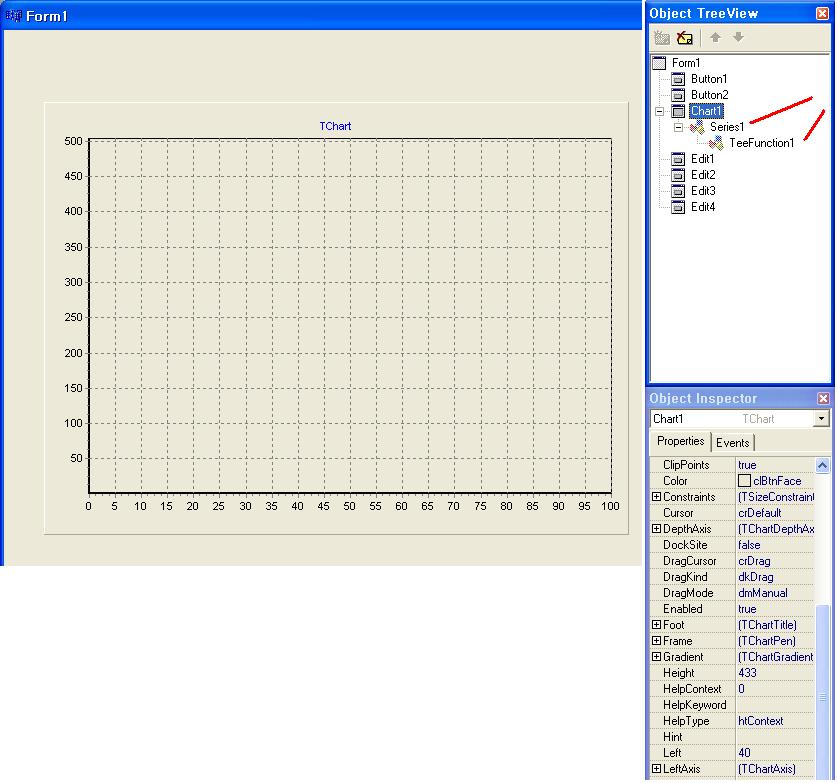The width and height of the screenshot is (838, 783).
Task: Collapse the Chart1 tree node
Action: 659,111
